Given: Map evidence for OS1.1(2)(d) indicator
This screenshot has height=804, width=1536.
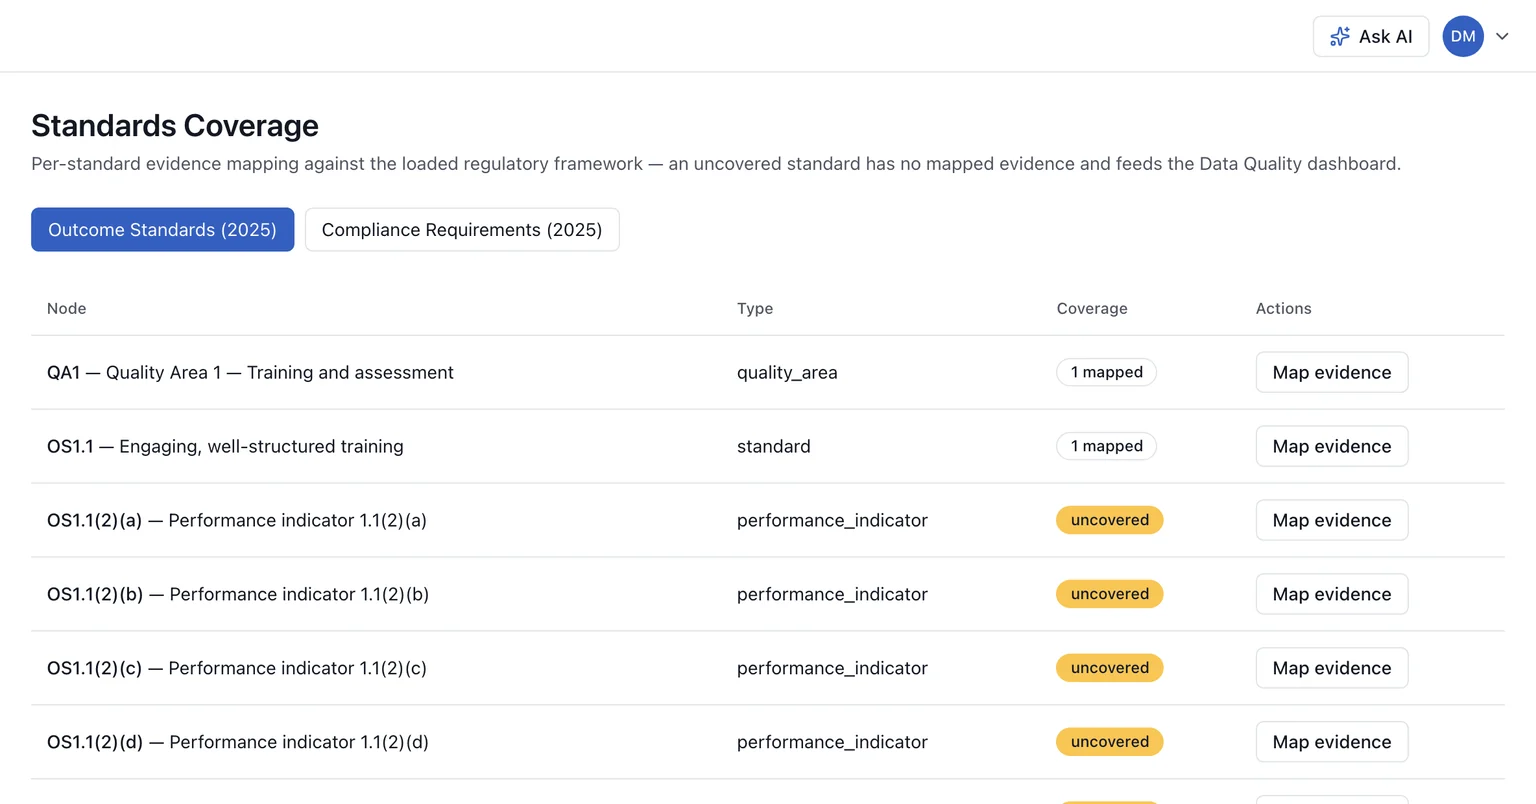Looking at the screenshot, I should click(x=1332, y=742).
